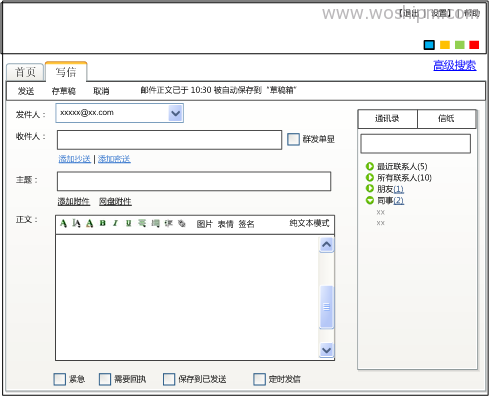Select the second xx contact under 同事
Viewport: 489px width, 396px height.
pyautogui.click(x=381, y=223)
